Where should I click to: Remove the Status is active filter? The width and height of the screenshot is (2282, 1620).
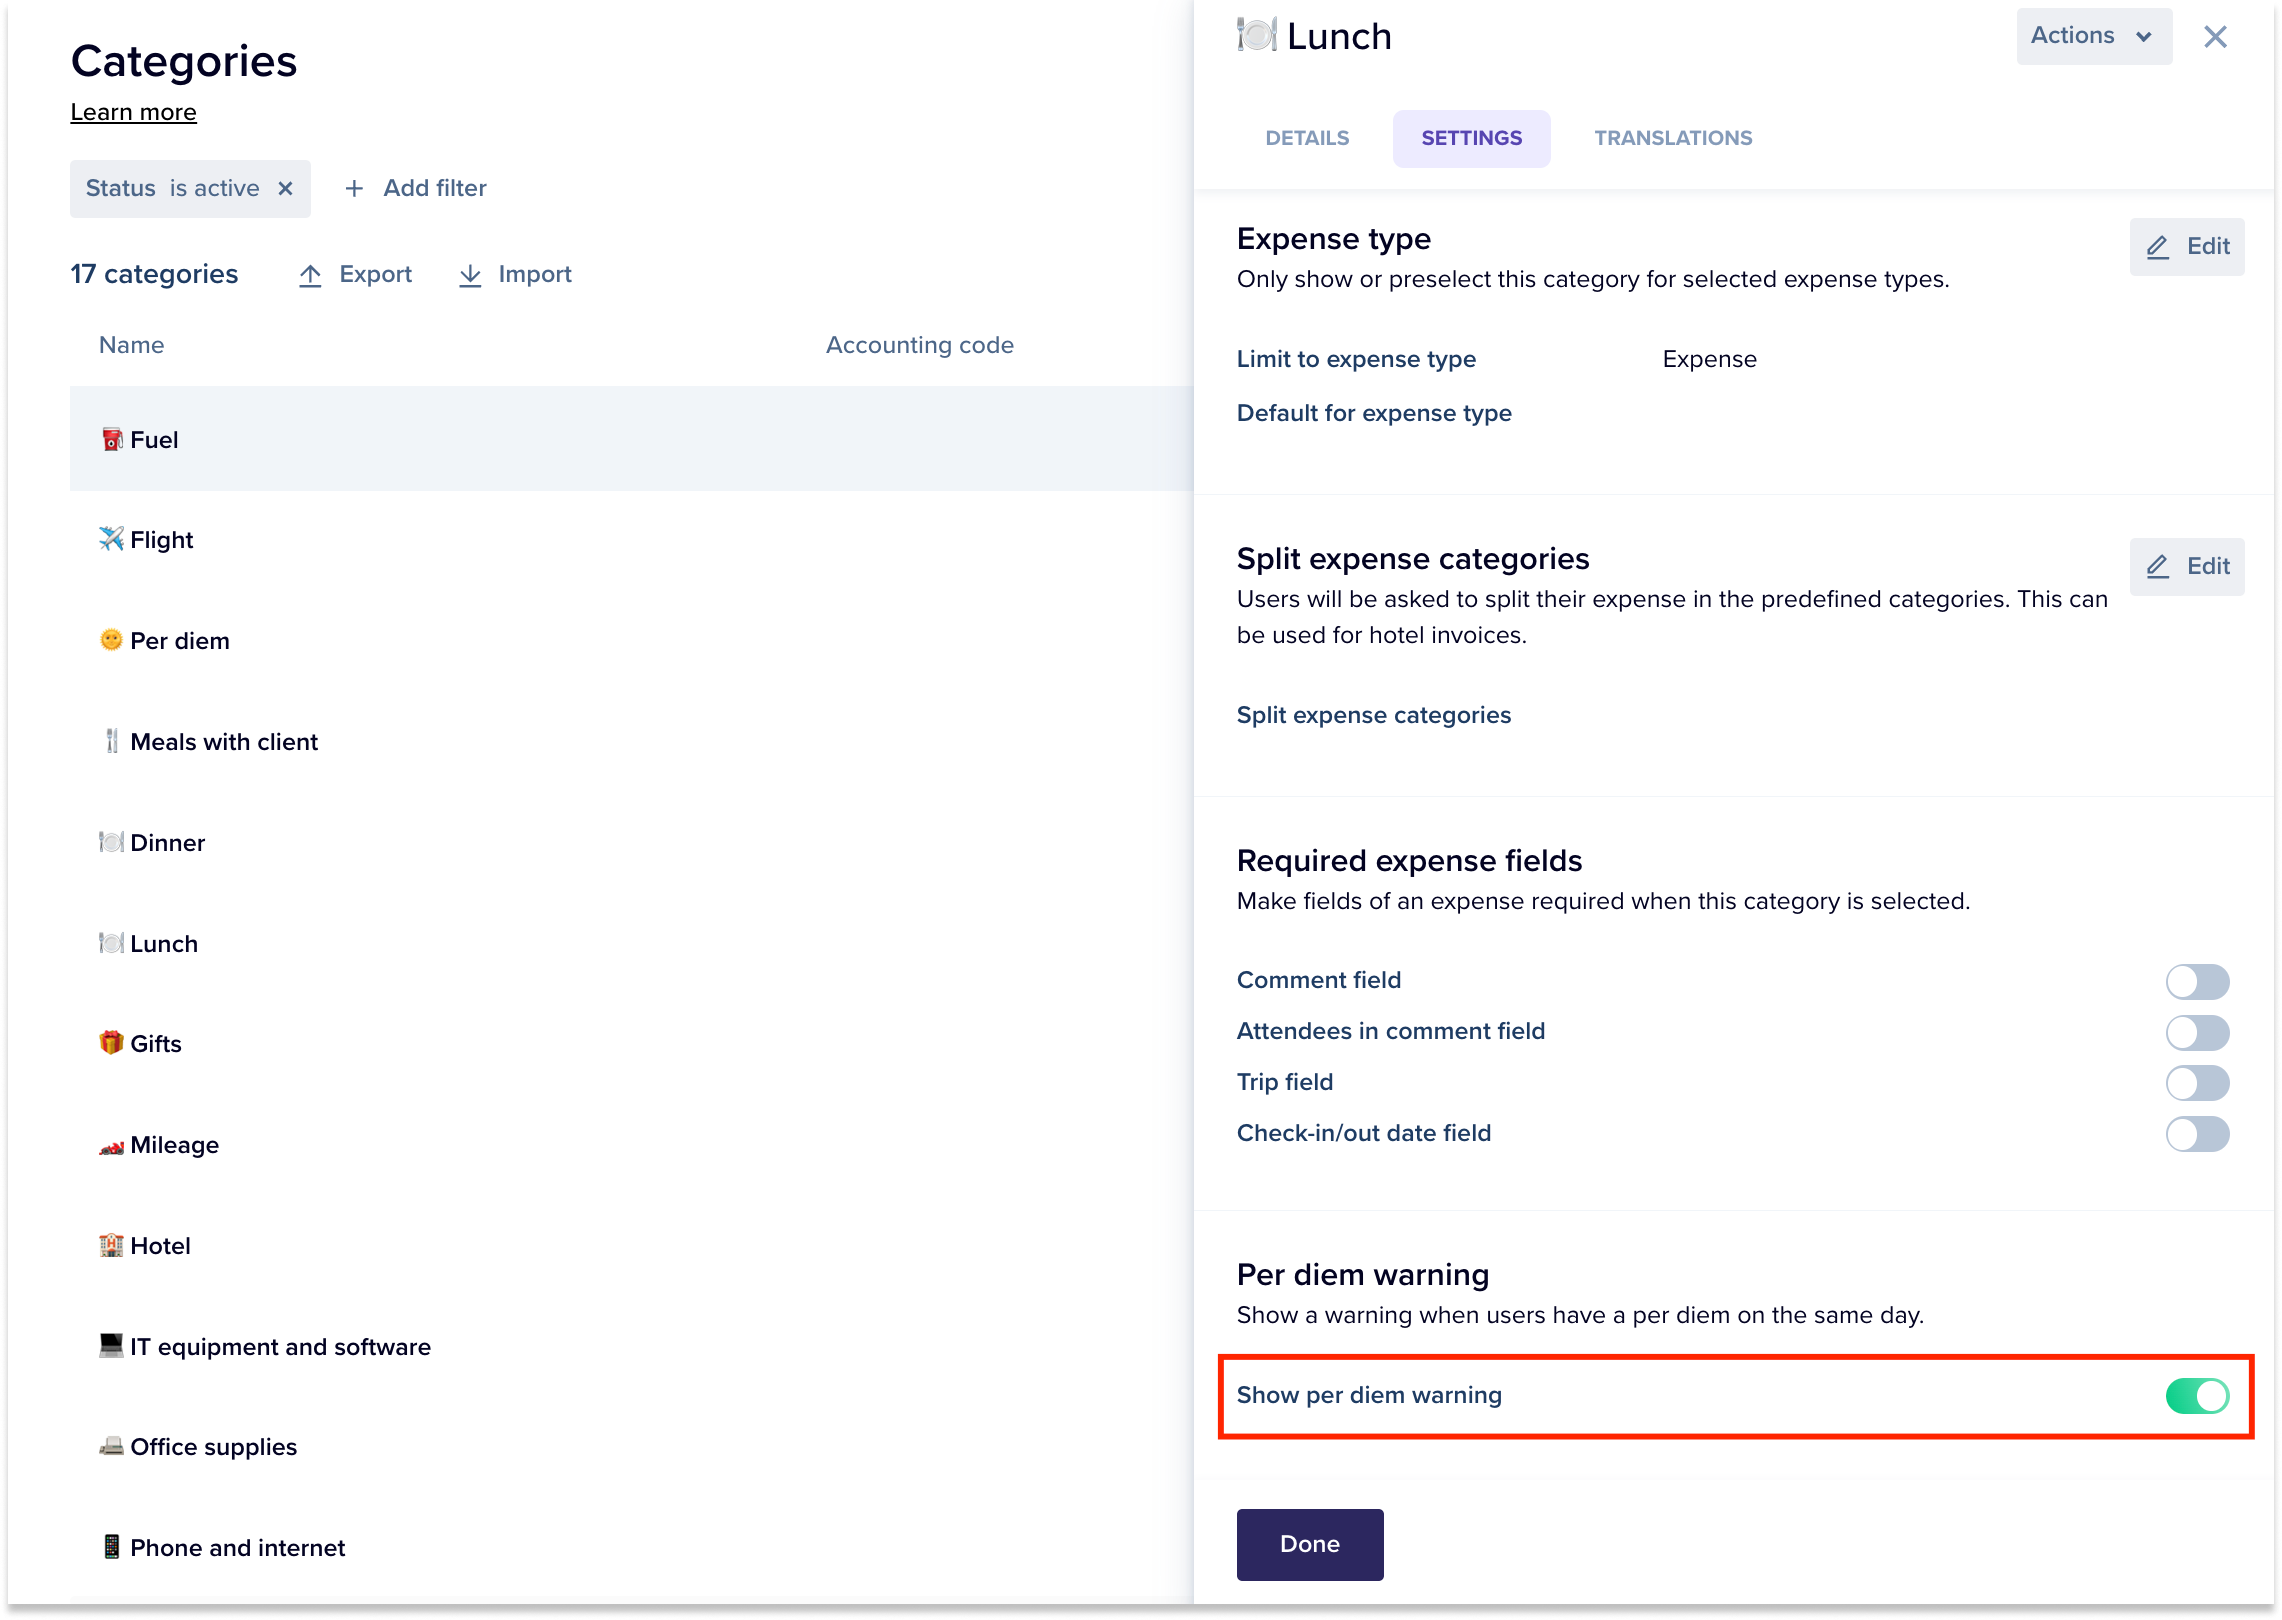click(286, 188)
